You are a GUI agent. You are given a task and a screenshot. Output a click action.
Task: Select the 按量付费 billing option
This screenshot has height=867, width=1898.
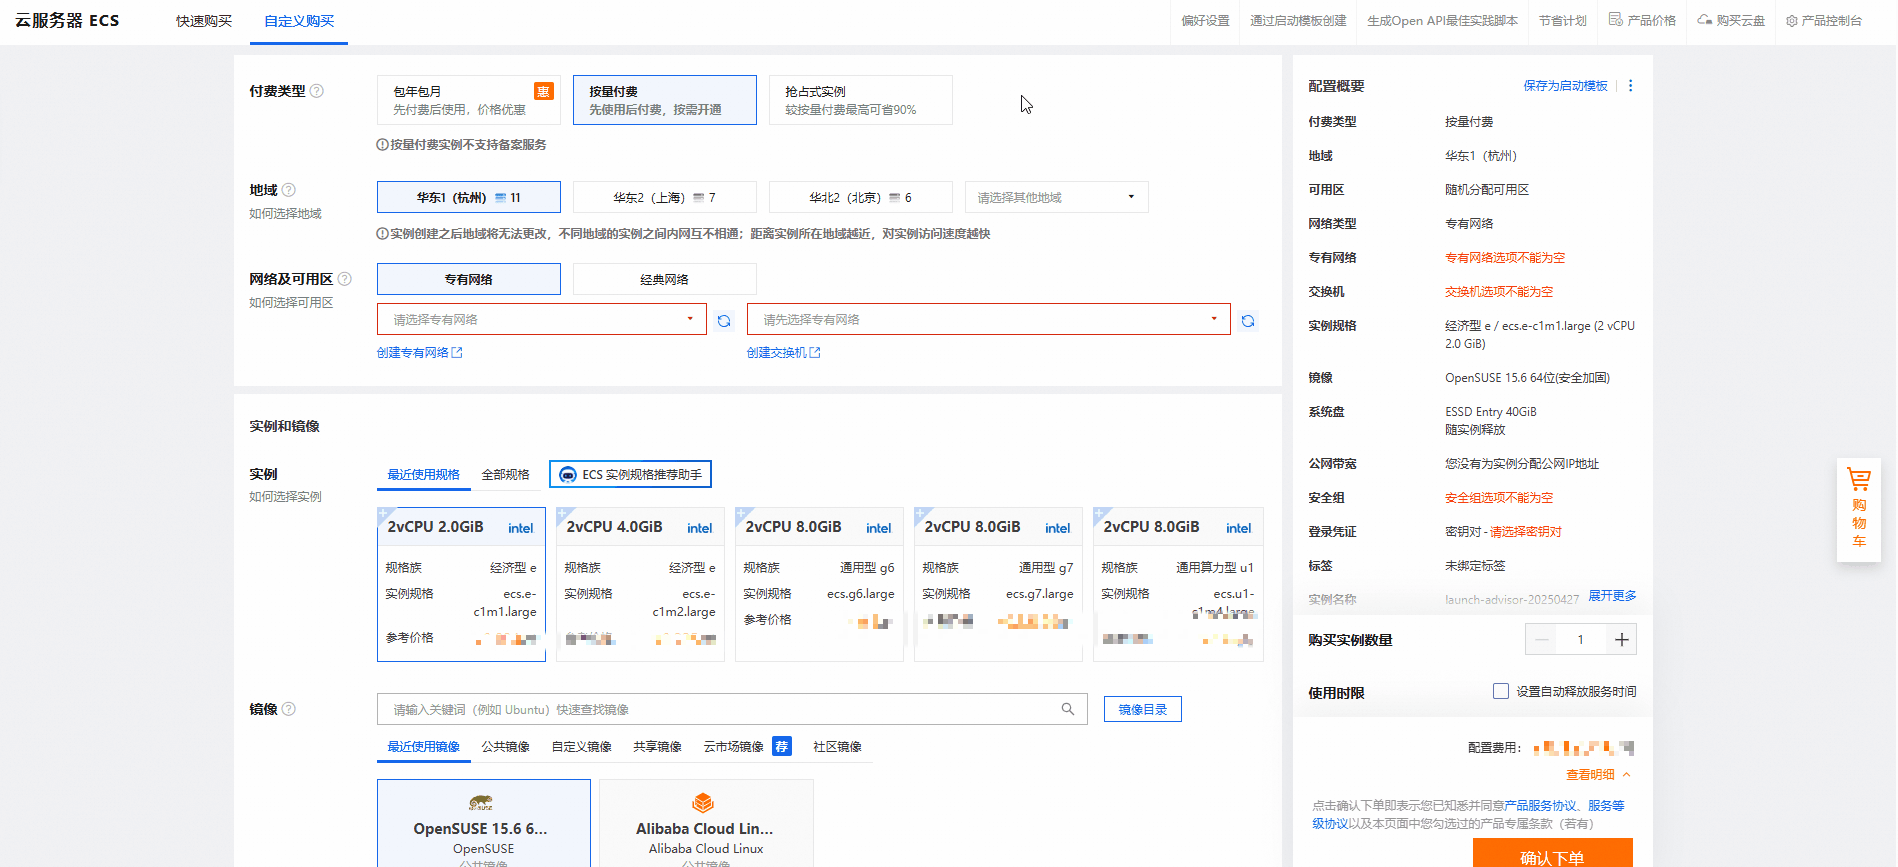[x=665, y=100]
